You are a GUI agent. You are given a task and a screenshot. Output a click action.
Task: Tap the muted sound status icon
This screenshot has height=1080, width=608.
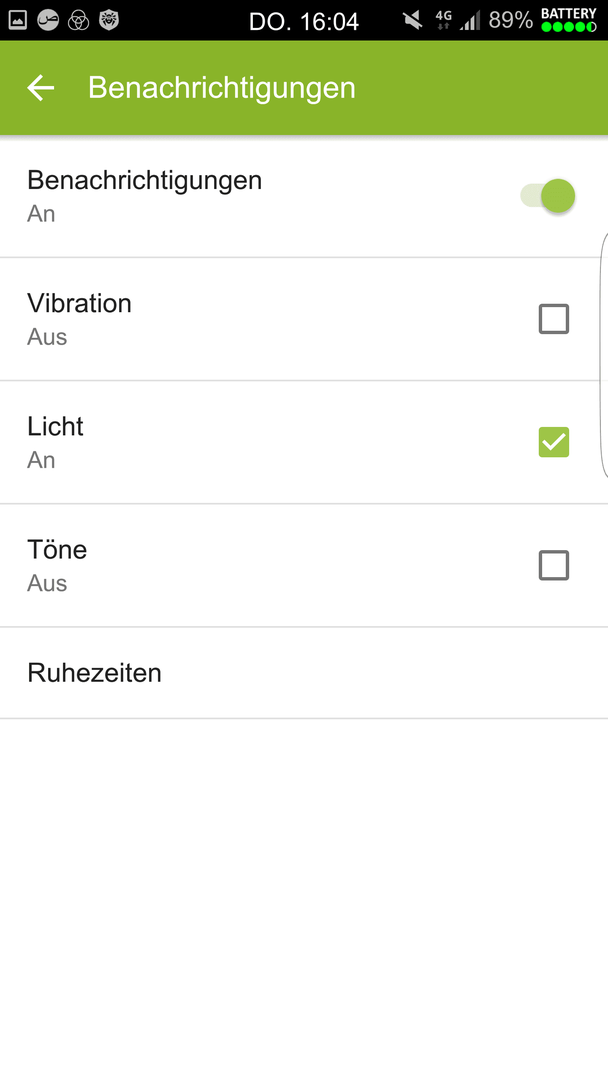pos(413,21)
